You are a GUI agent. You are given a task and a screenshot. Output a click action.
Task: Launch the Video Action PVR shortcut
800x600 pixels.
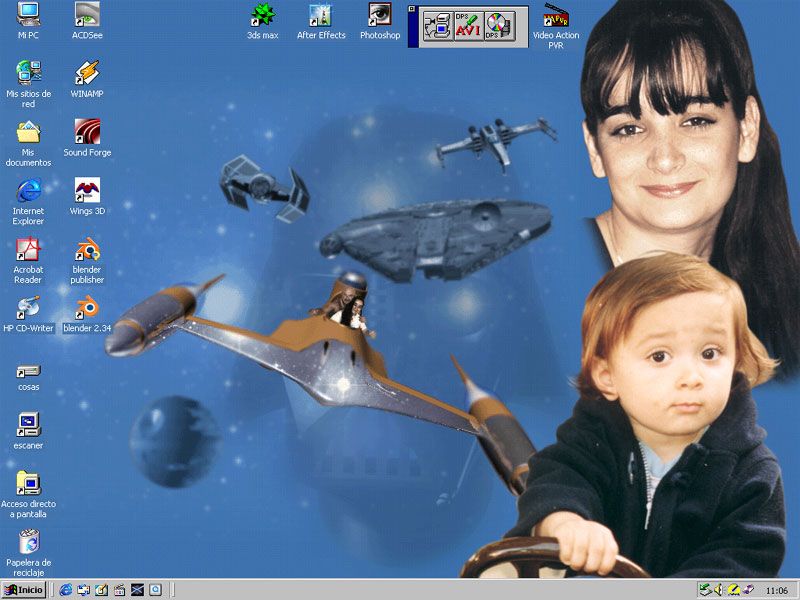point(556,26)
